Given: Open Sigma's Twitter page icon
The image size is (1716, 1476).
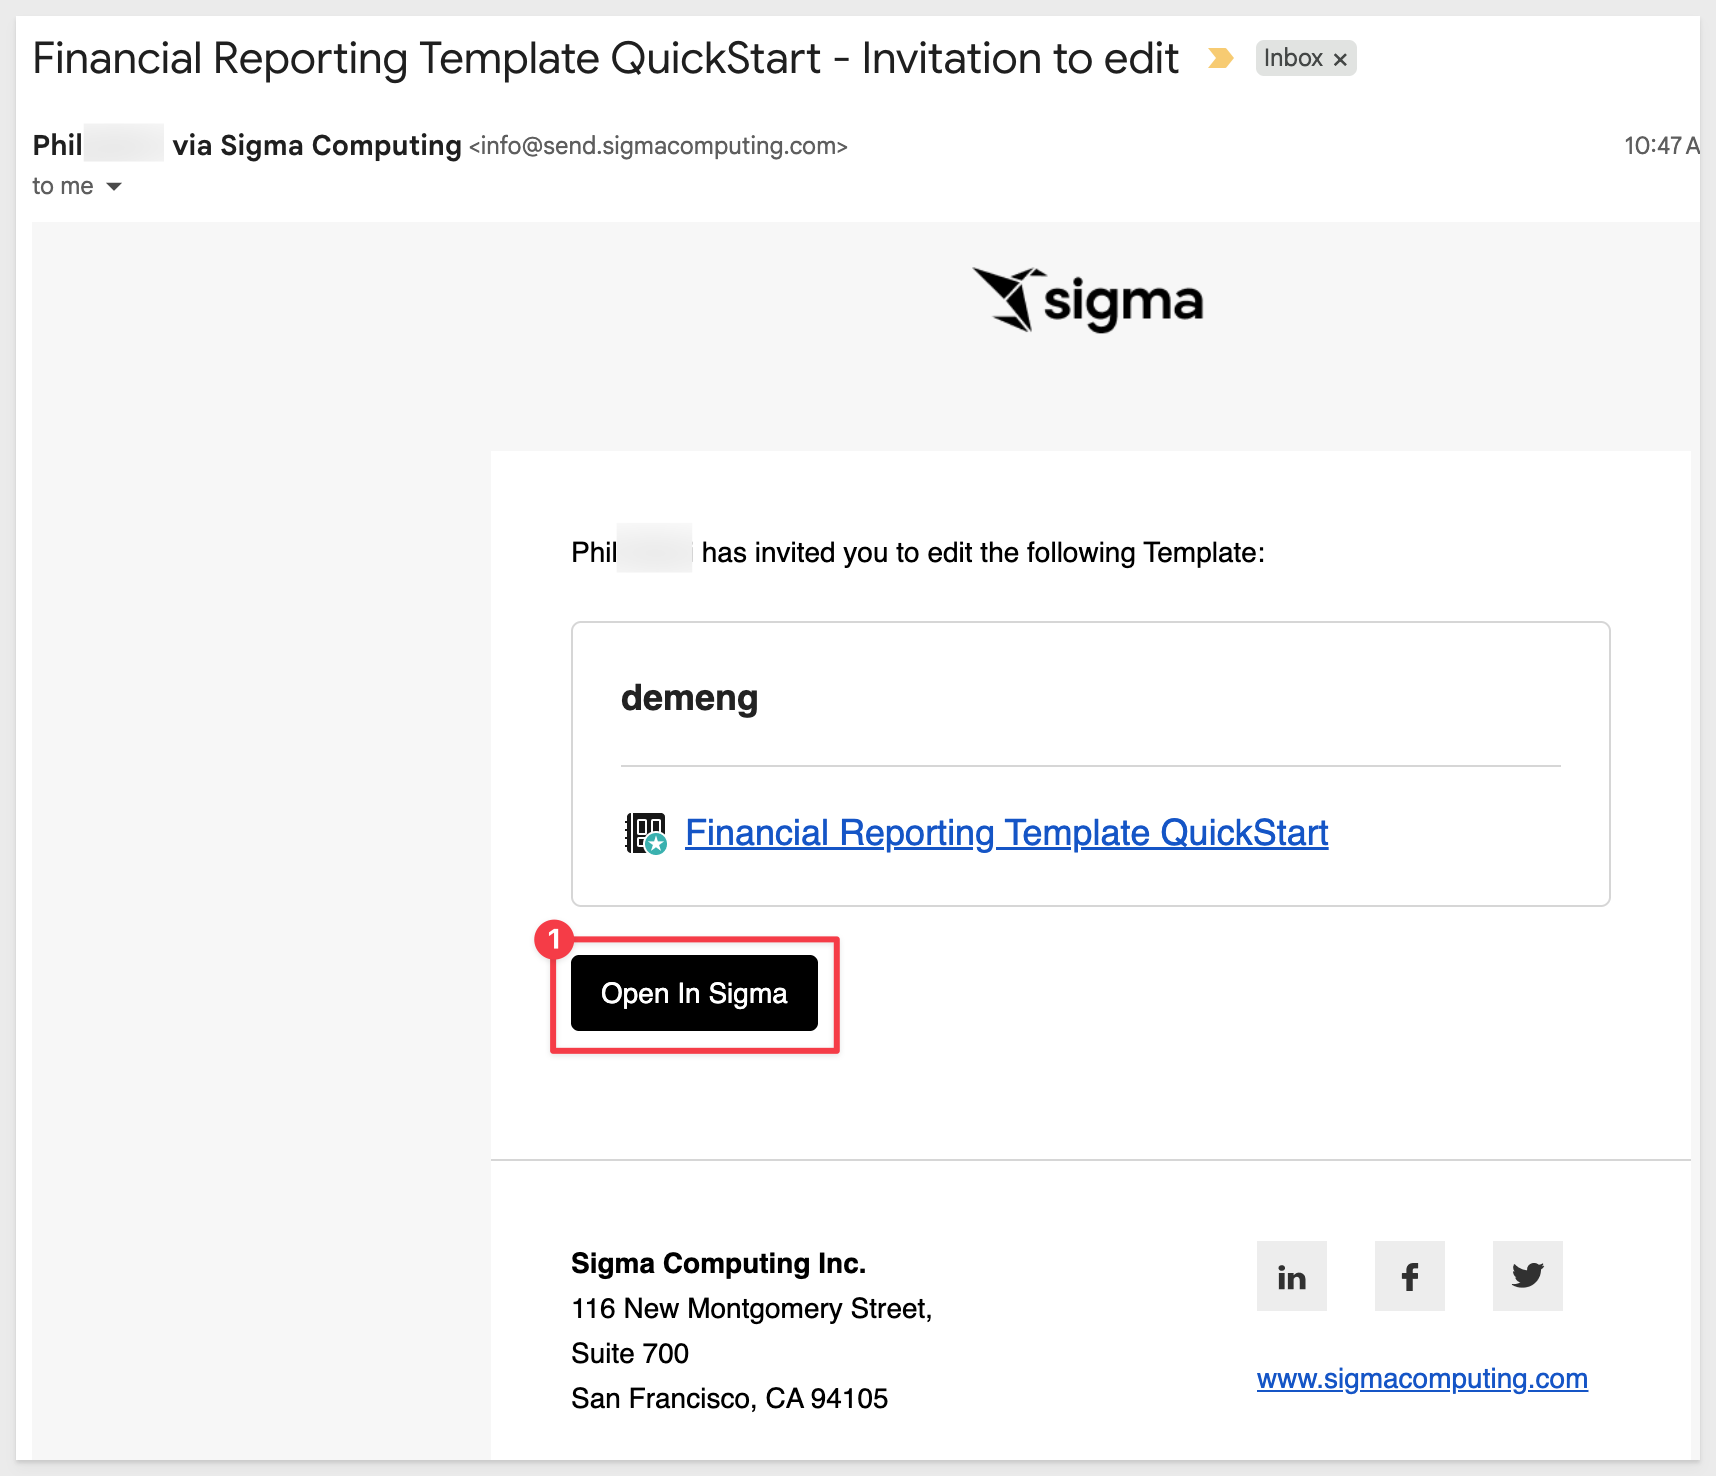Looking at the screenshot, I should point(1528,1276).
